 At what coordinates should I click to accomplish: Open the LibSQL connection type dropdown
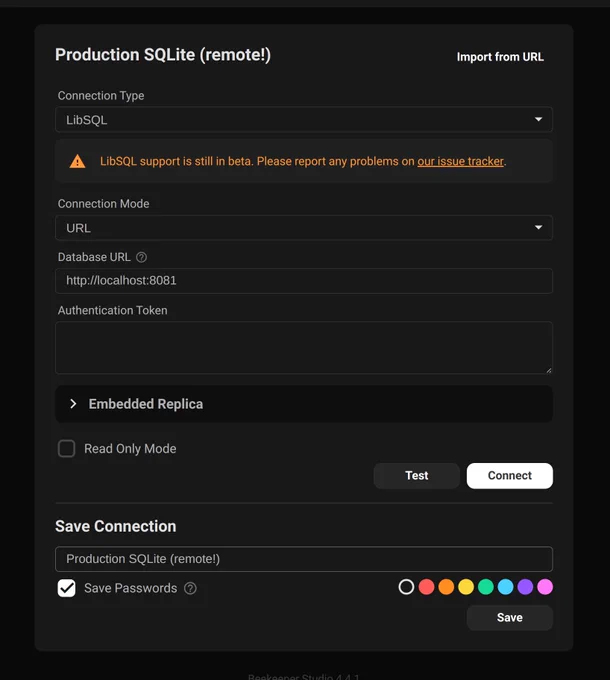[x=304, y=119]
